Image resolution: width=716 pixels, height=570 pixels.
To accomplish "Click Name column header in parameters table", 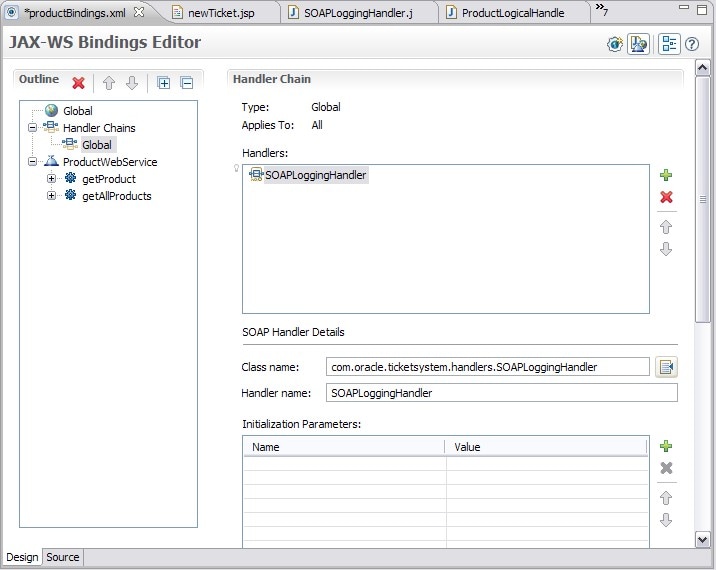I will pyautogui.click(x=344, y=447).
